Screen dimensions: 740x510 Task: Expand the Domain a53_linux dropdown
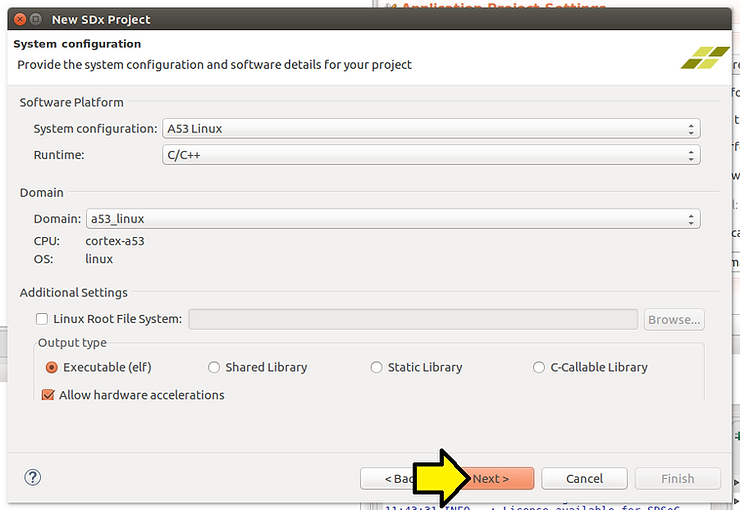[x=393, y=219]
